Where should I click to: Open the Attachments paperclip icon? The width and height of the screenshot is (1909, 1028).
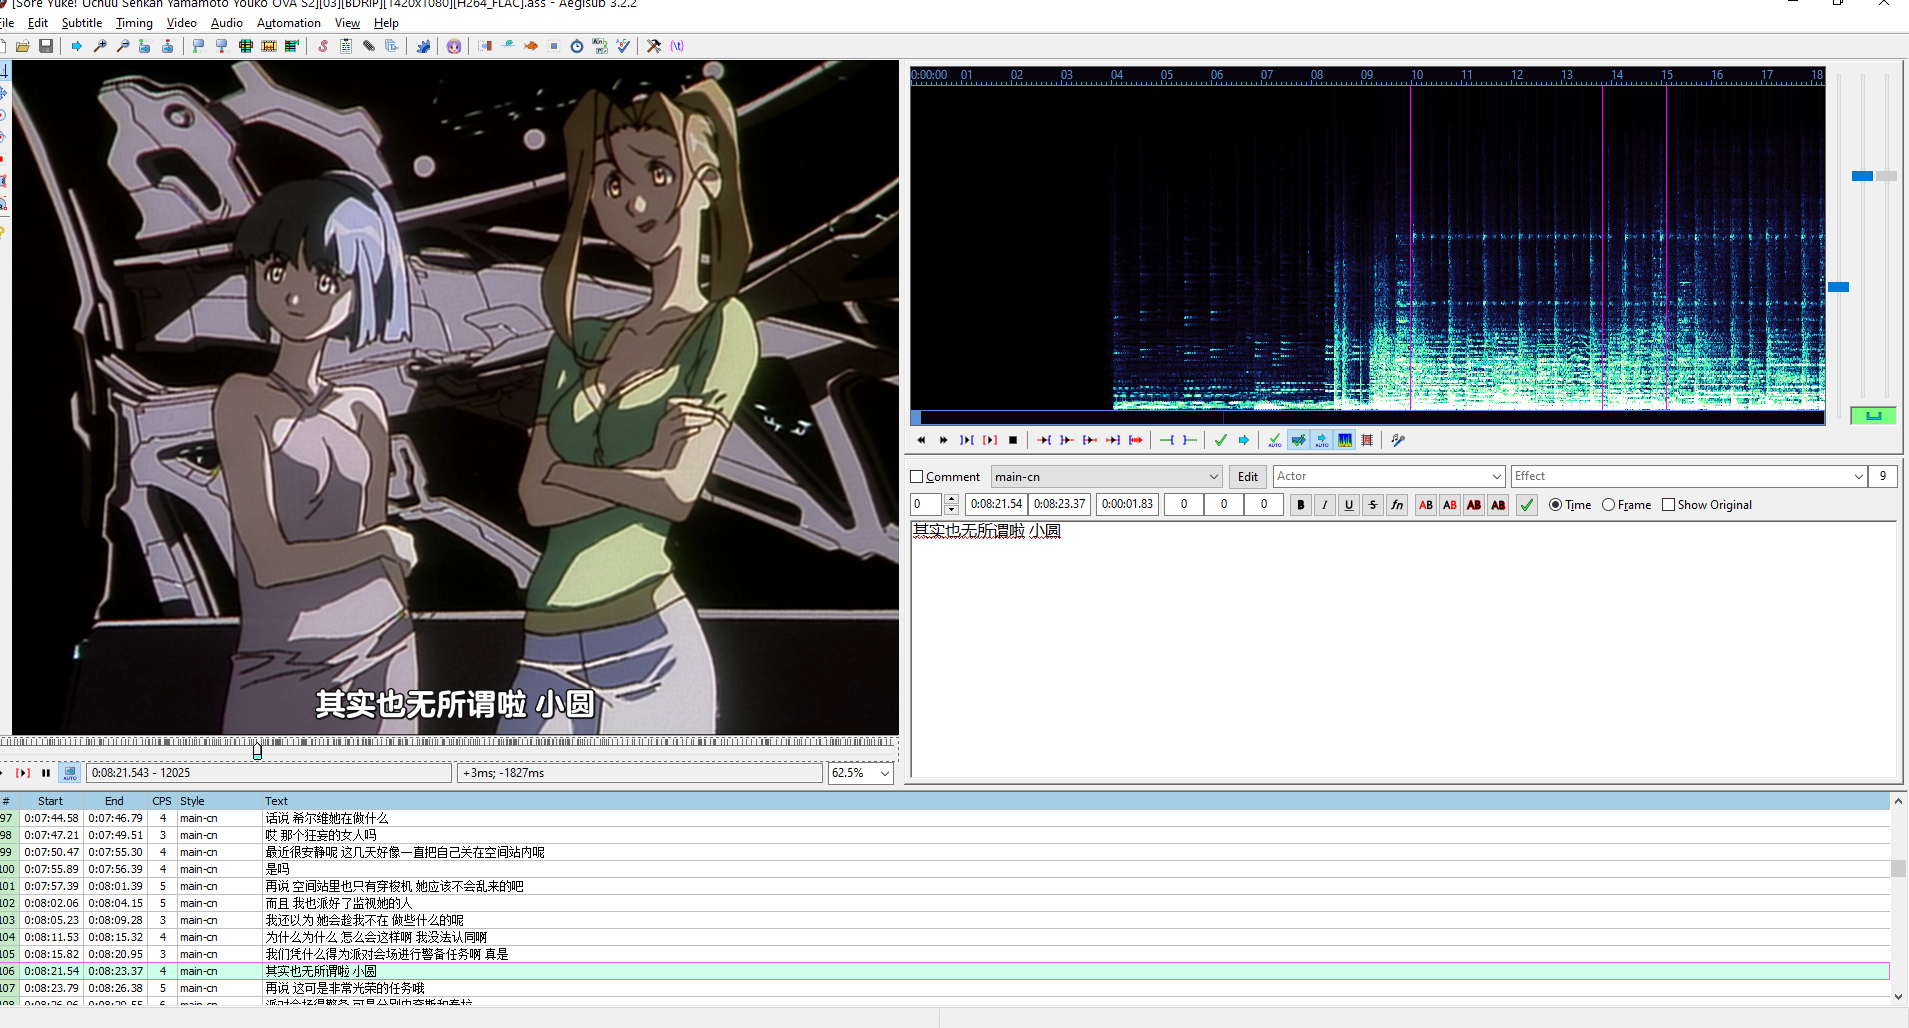click(369, 46)
